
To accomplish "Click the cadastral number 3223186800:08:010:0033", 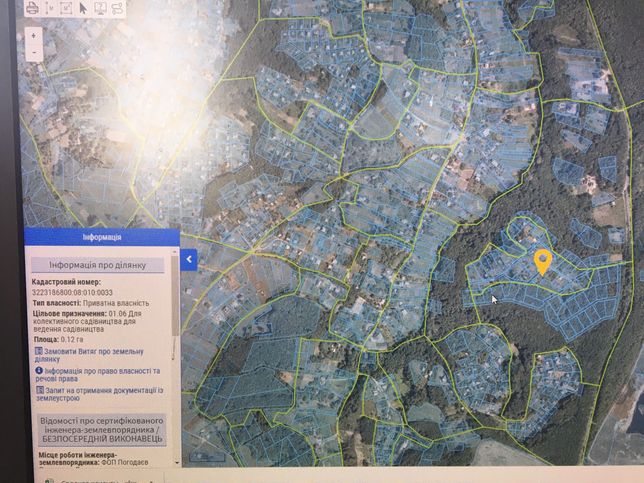I will pyautogui.click(x=72, y=292).
